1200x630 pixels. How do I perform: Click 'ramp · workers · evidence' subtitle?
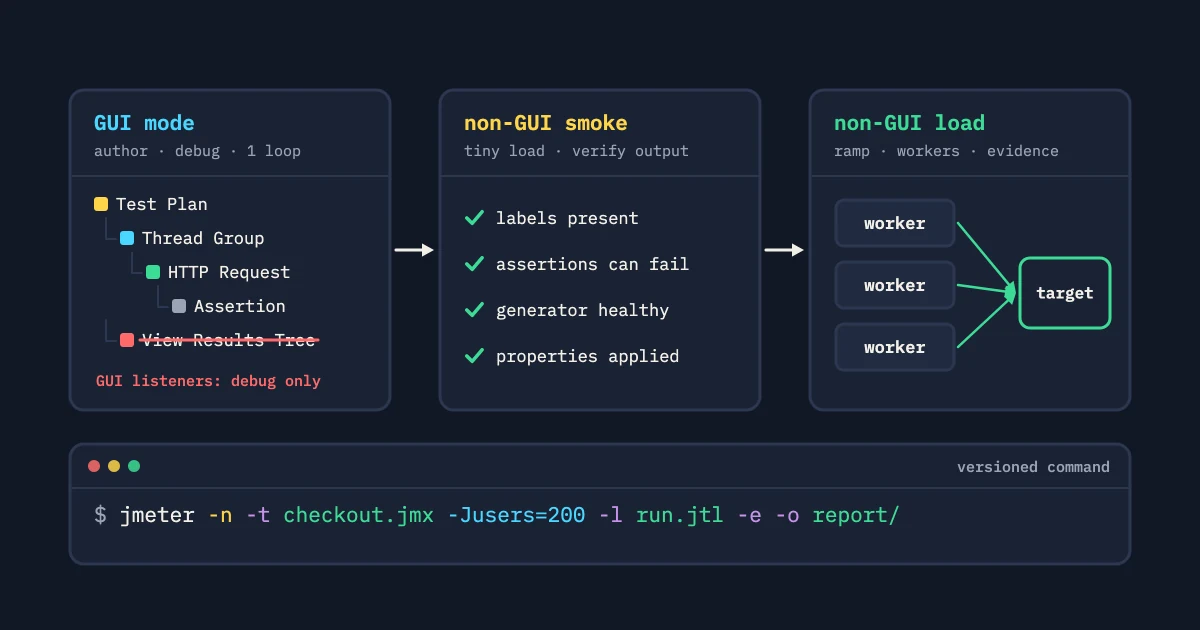tap(946, 151)
